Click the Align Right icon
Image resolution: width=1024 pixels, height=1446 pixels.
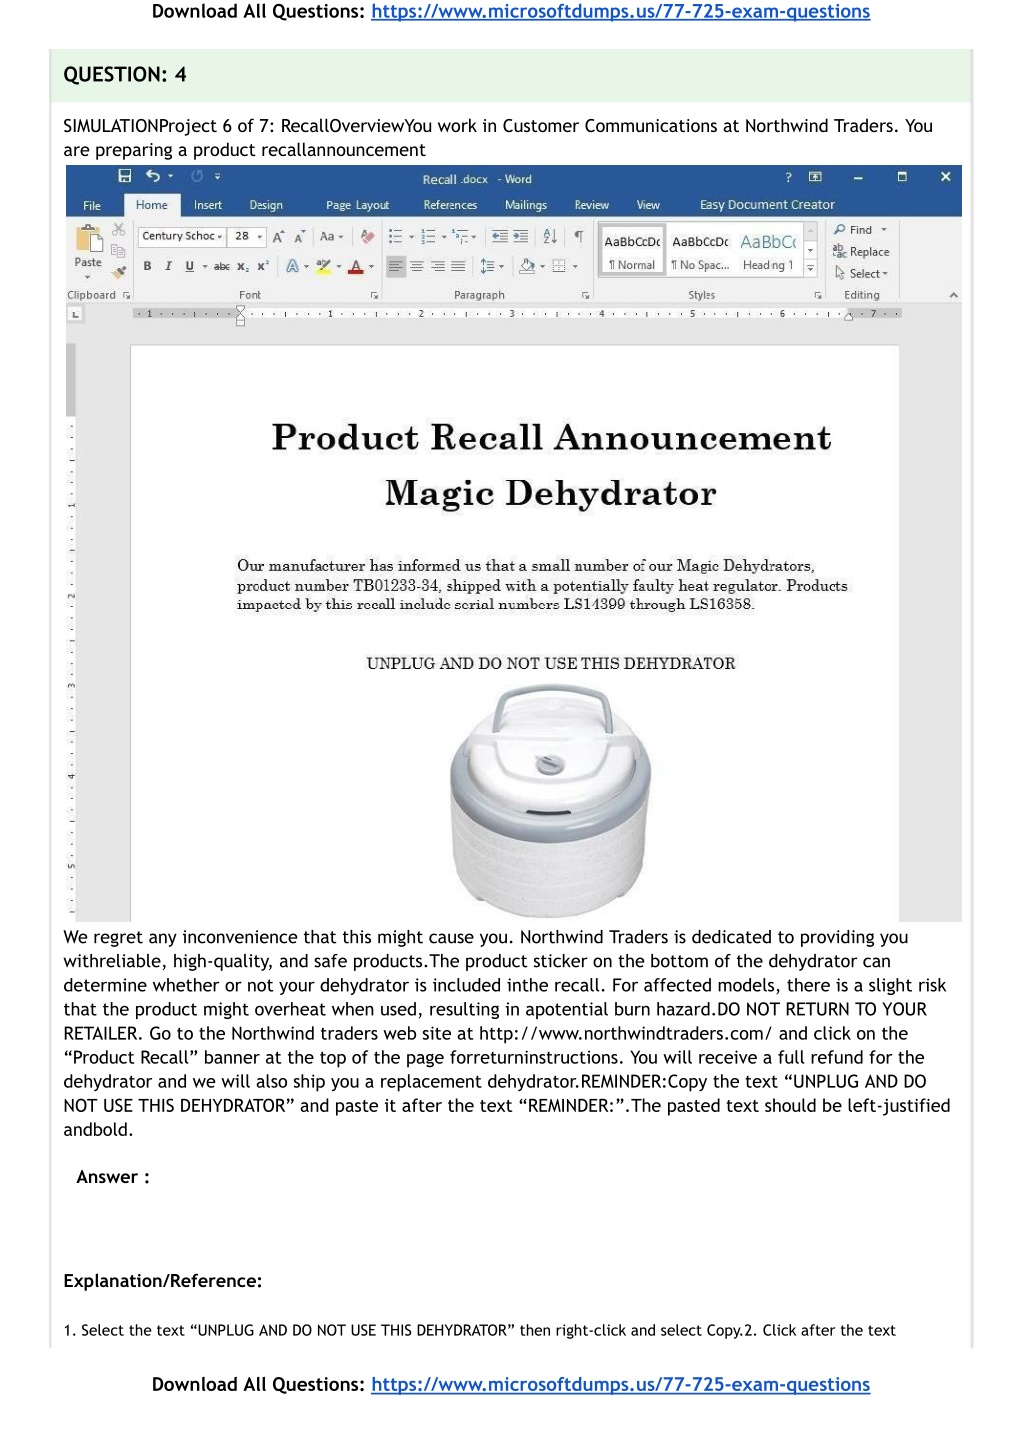point(438,266)
